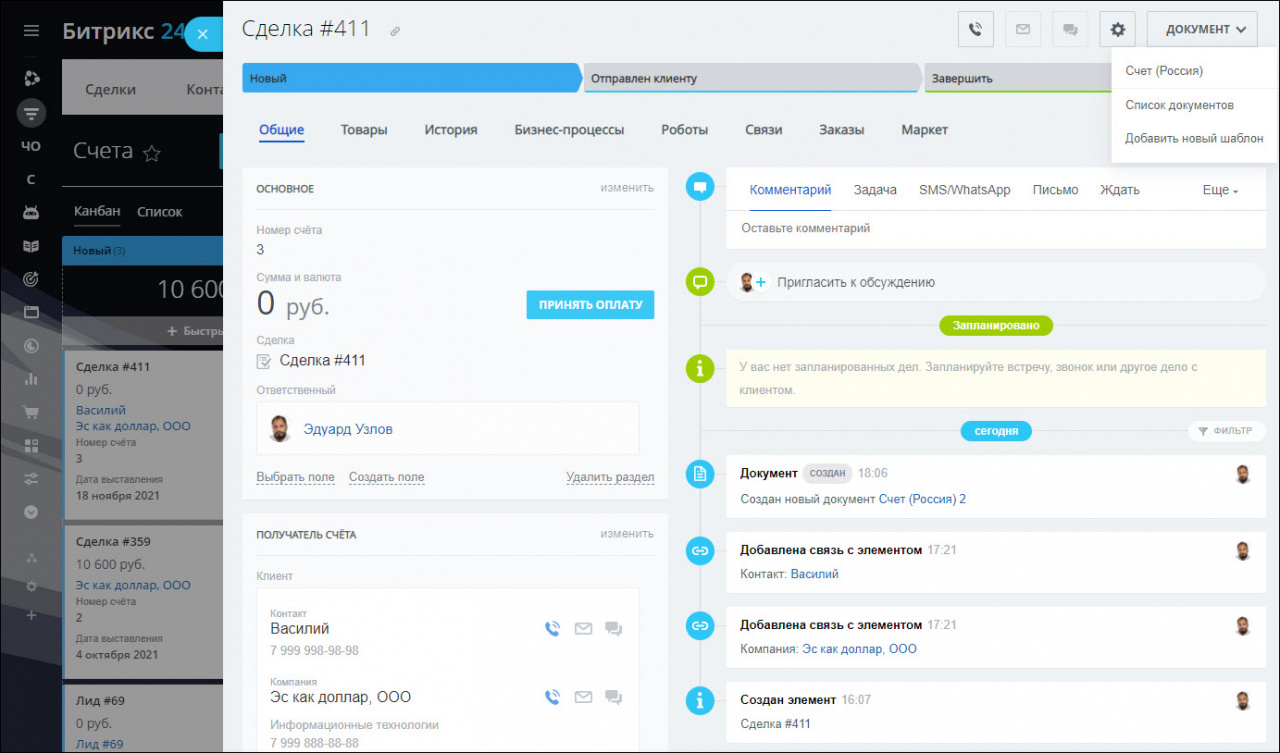This screenshot has height=753, width=1280.
Task: Click the plus icon at sidebar bottom
Action: pos(31,615)
